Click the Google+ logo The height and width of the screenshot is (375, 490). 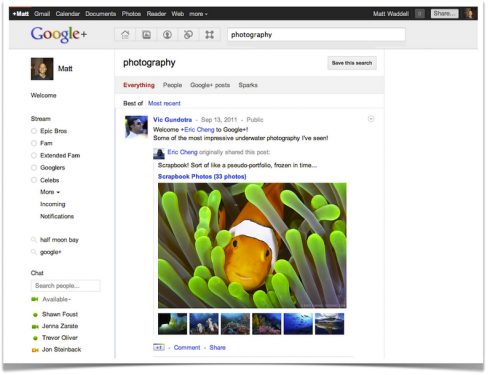pyautogui.click(x=59, y=34)
